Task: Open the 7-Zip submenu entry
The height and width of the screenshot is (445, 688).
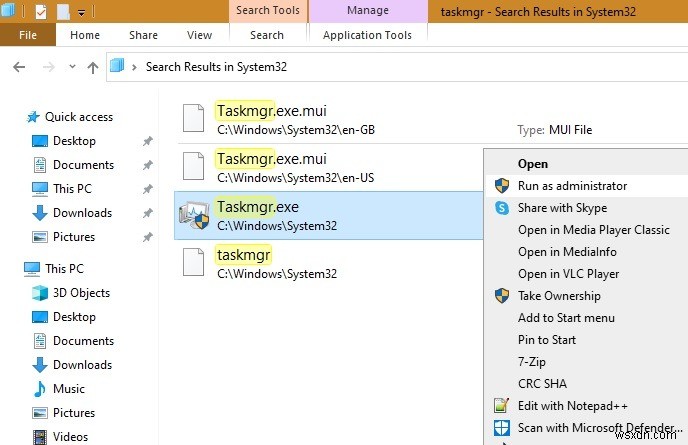Action: [x=532, y=362]
